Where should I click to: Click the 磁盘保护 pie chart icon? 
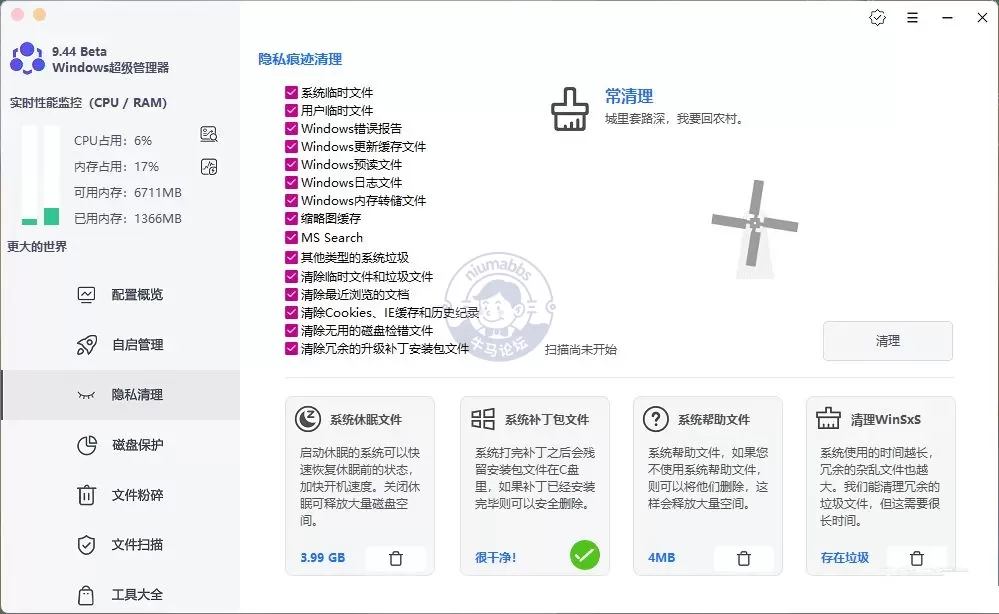(x=87, y=445)
